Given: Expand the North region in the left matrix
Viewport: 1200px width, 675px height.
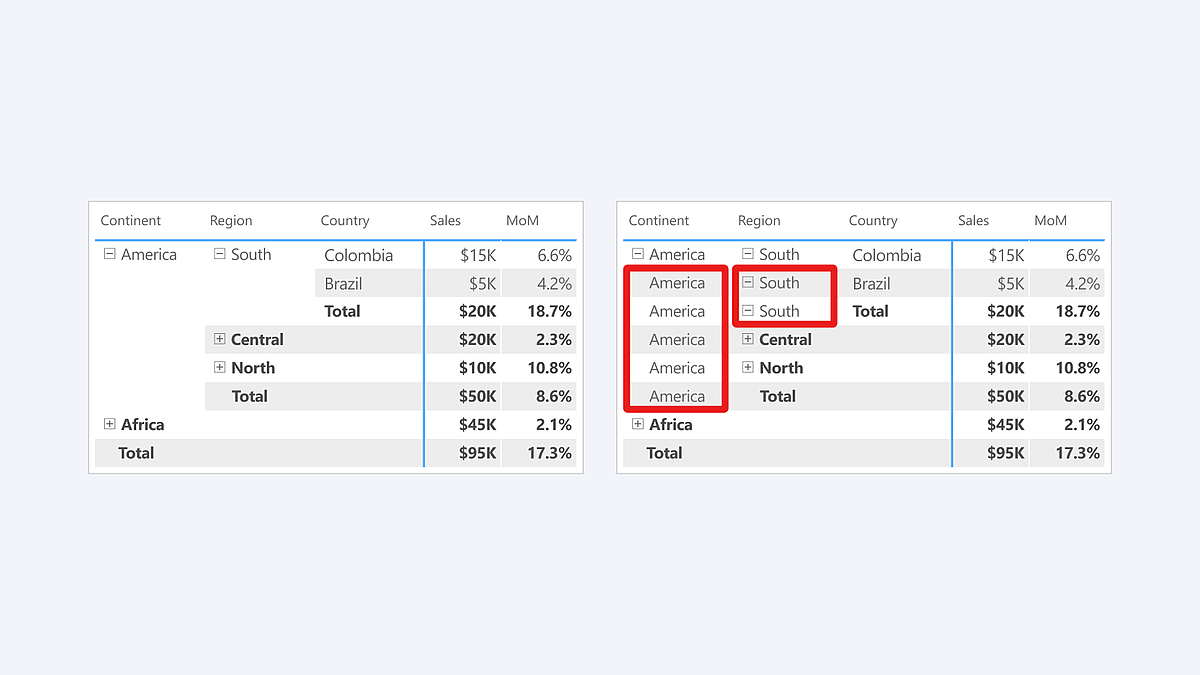Looking at the screenshot, I should pyautogui.click(x=219, y=367).
